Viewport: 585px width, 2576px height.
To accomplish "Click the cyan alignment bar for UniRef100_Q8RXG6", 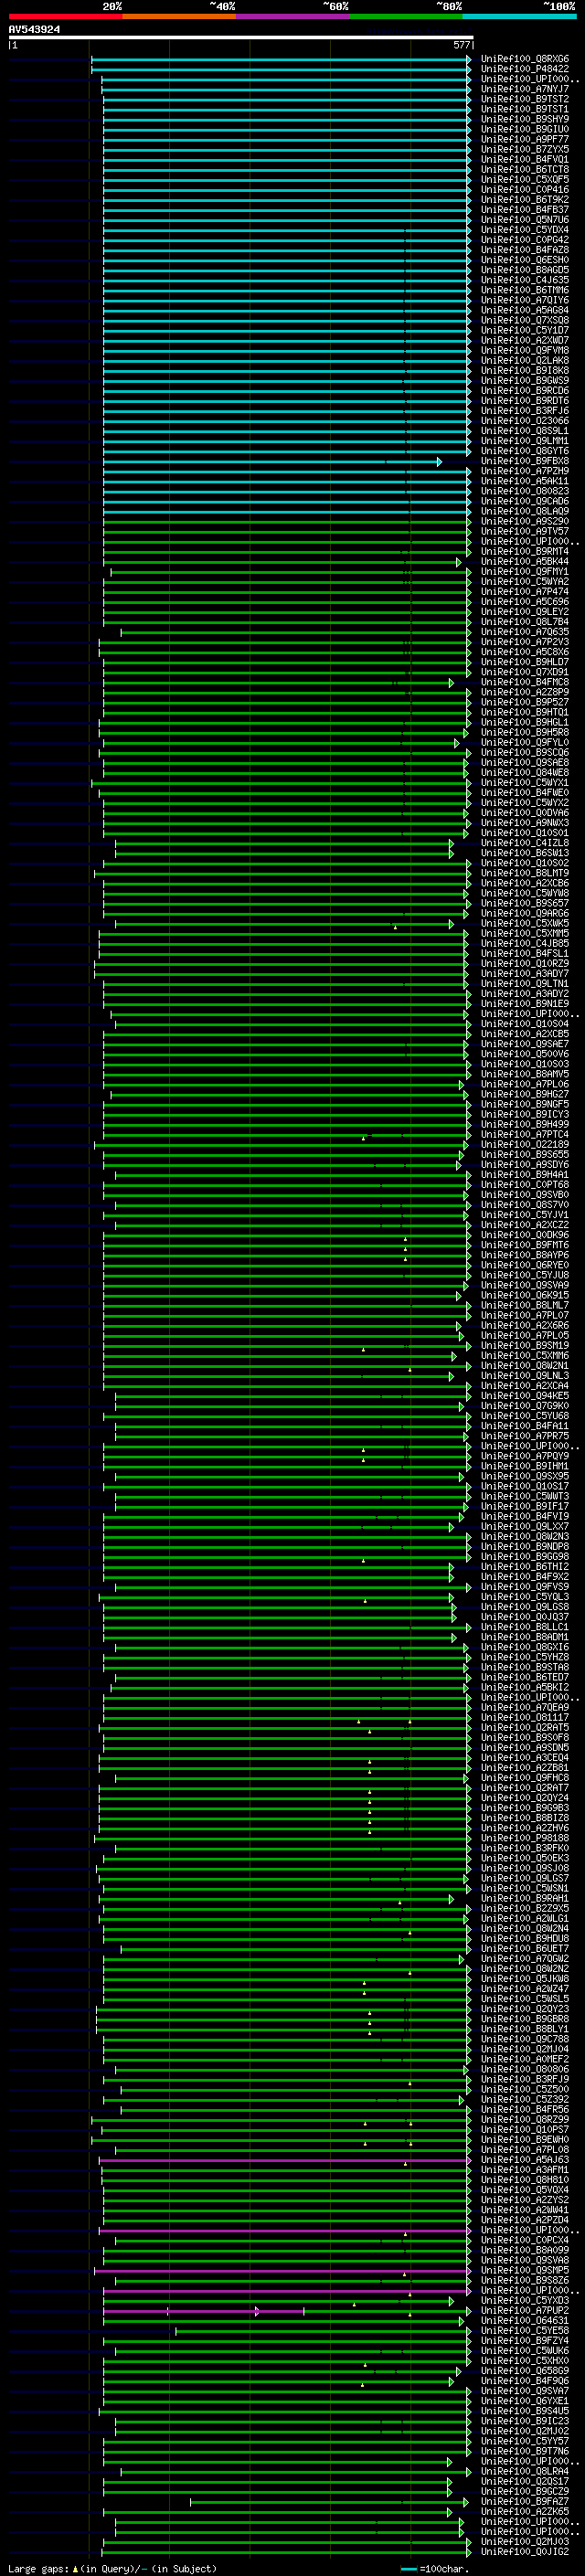I will coord(280,59).
